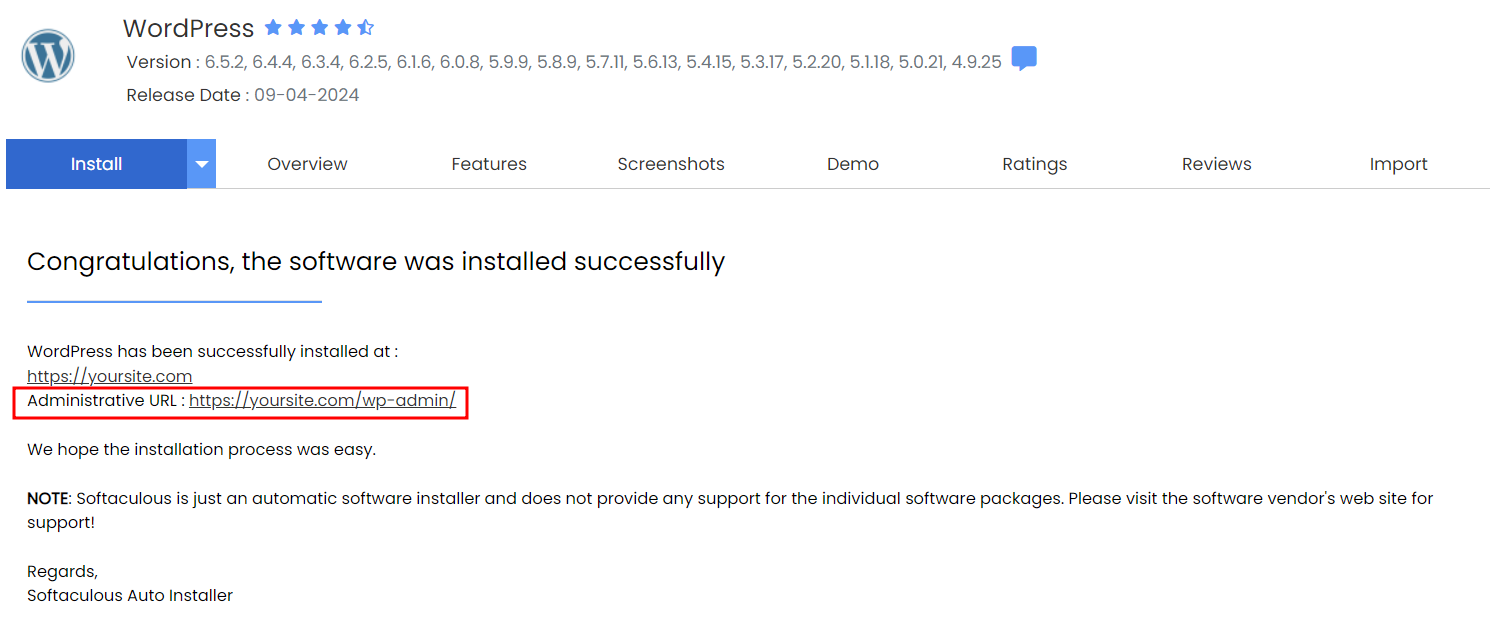Open the Demo tab
The width and height of the screenshot is (1496, 641).
point(853,164)
